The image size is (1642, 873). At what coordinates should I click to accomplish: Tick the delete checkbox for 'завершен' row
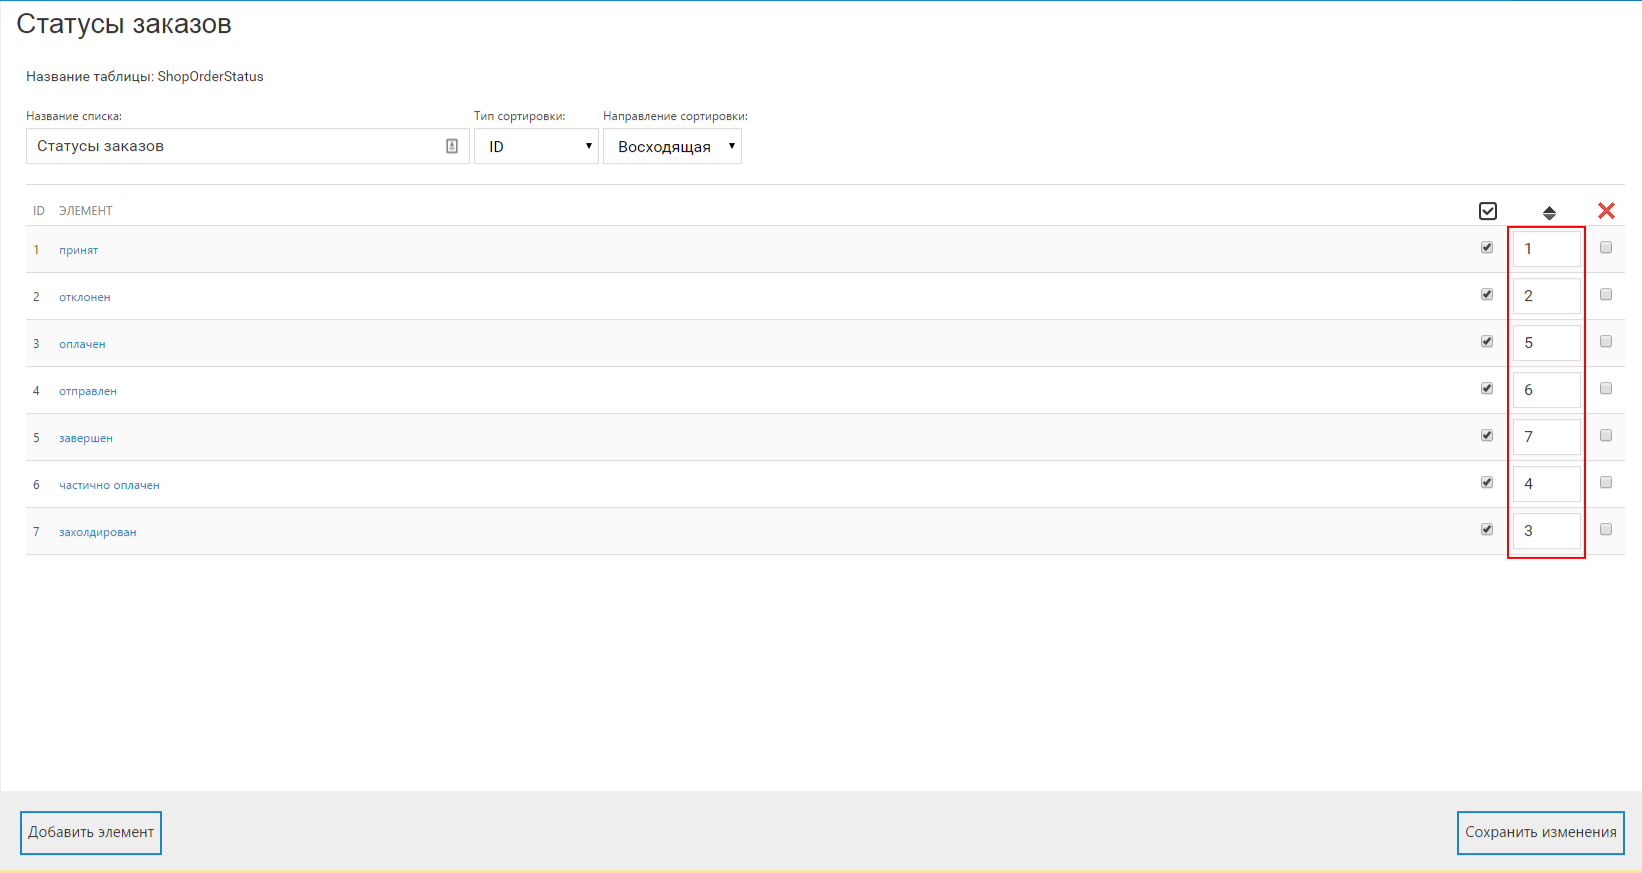(1606, 436)
